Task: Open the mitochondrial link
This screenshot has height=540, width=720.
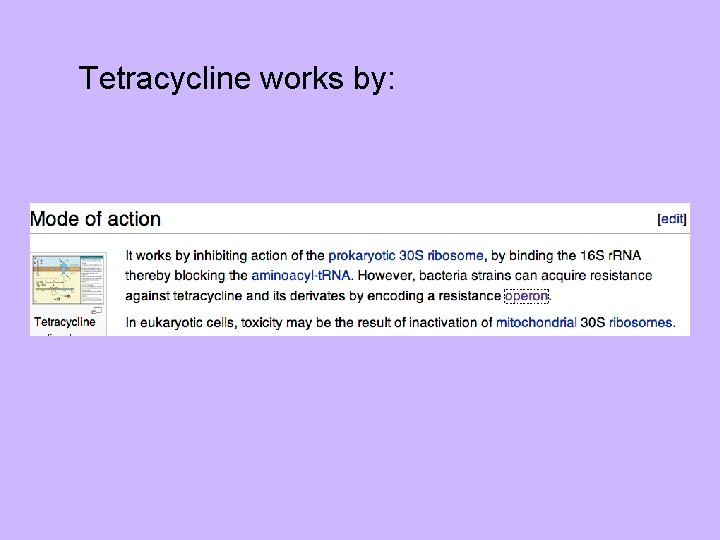Action: pyautogui.click(x=536, y=322)
